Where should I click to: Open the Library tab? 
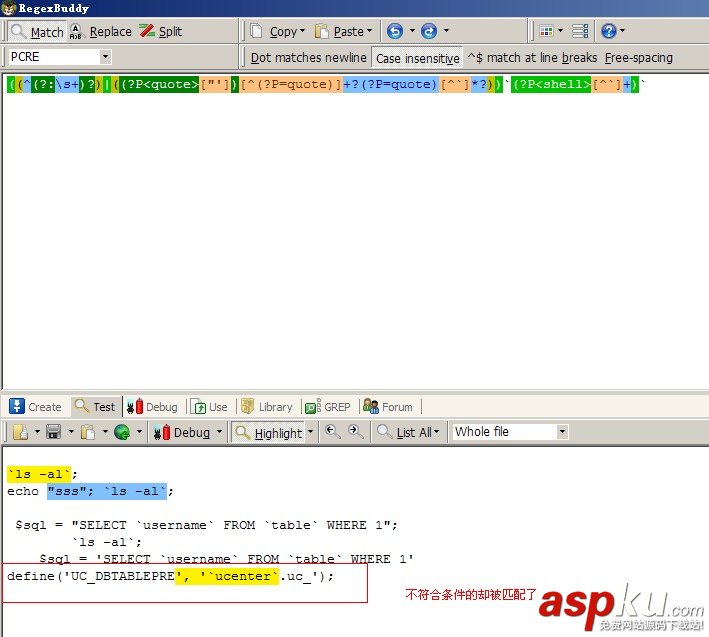[x=267, y=407]
